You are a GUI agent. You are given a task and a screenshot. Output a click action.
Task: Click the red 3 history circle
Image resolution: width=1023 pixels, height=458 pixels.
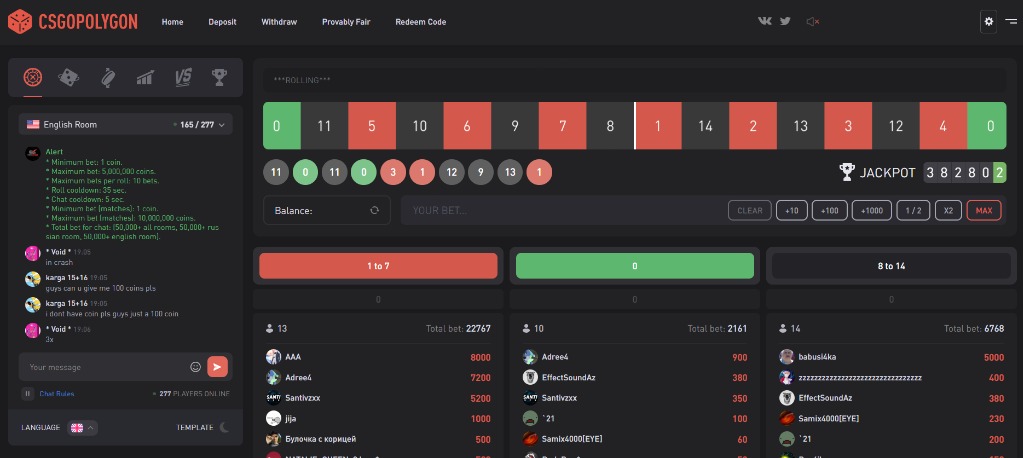click(x=393, y=172)
